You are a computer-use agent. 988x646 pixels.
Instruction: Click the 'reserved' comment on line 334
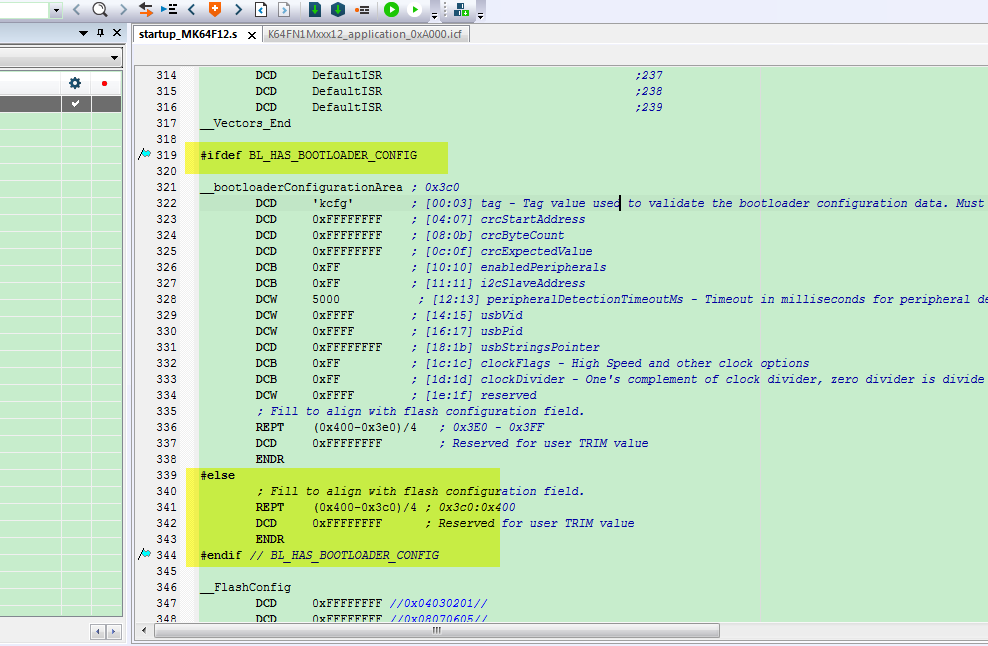[508, 395]
